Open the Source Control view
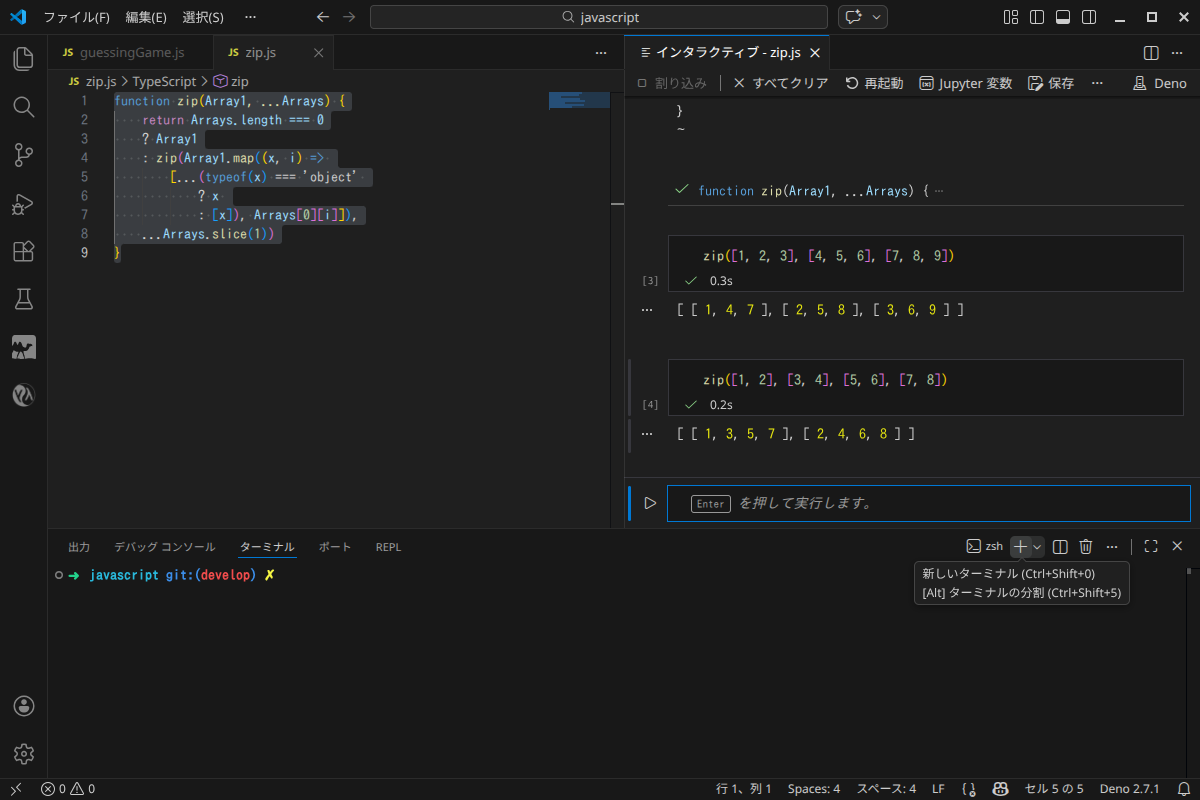This screenshot has width=1200, height=800. coord(24,155)
